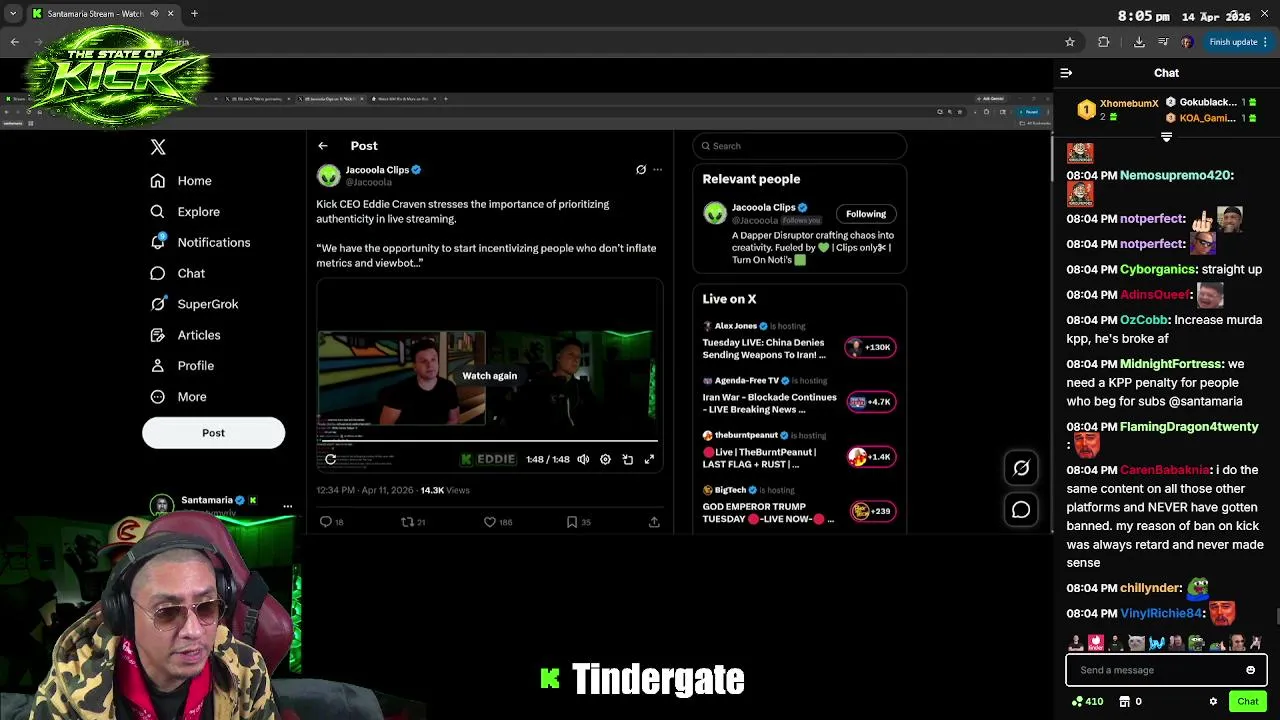Viewport: 1280px width, 720px height.
Task: Click the Send a message chat field
Action: 1166,670
